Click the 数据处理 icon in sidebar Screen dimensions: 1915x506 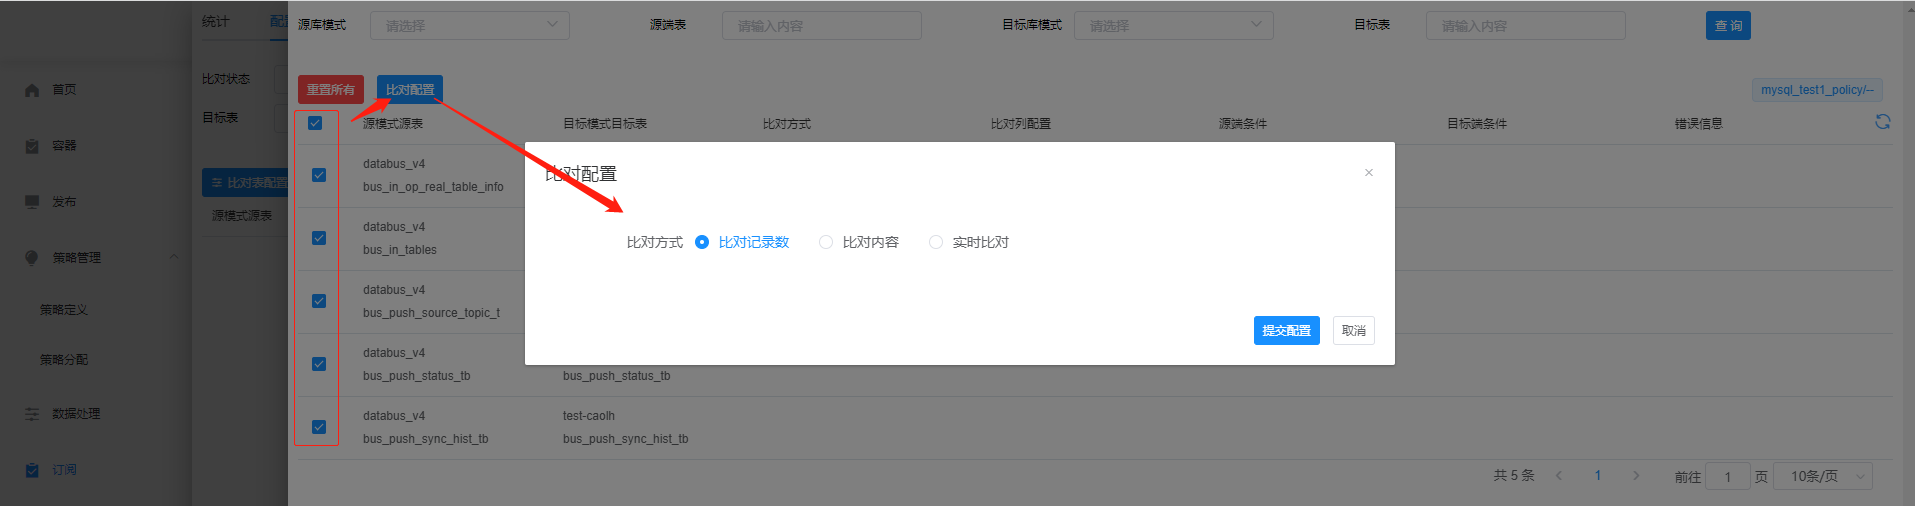click(32, 414)
